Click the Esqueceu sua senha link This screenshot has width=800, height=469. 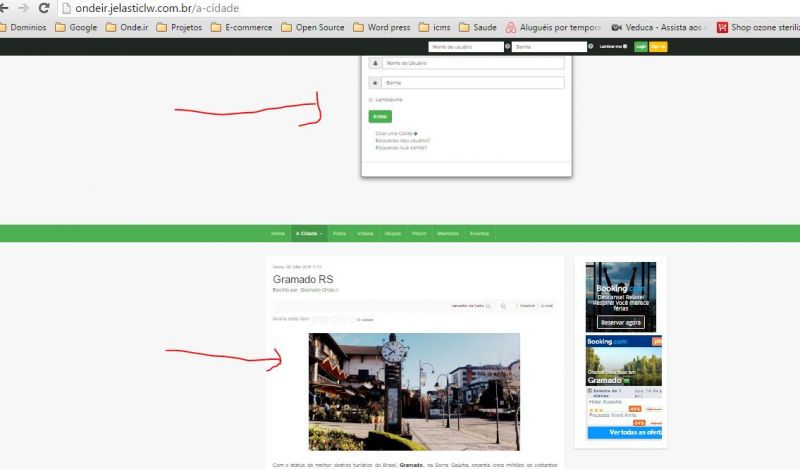(401, 147)
